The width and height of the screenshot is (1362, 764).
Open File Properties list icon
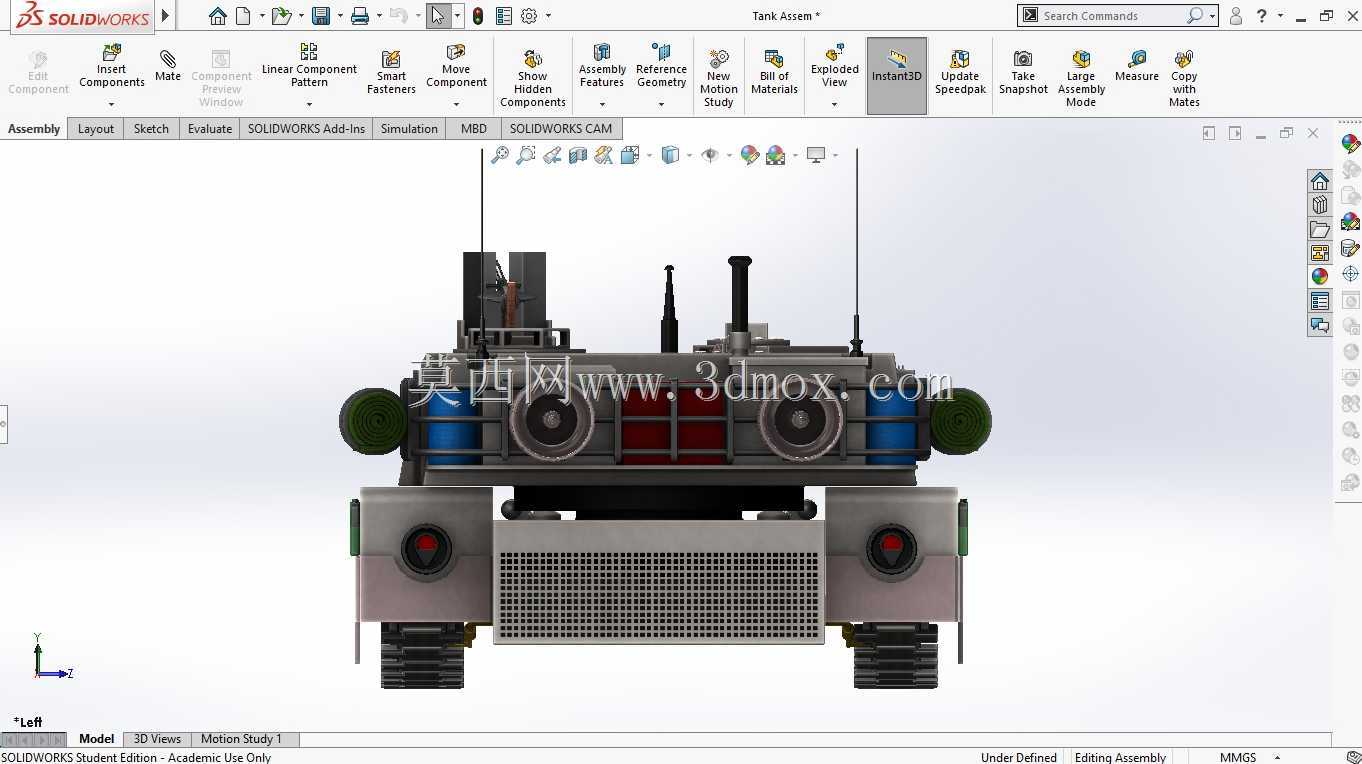pos(504,16)
